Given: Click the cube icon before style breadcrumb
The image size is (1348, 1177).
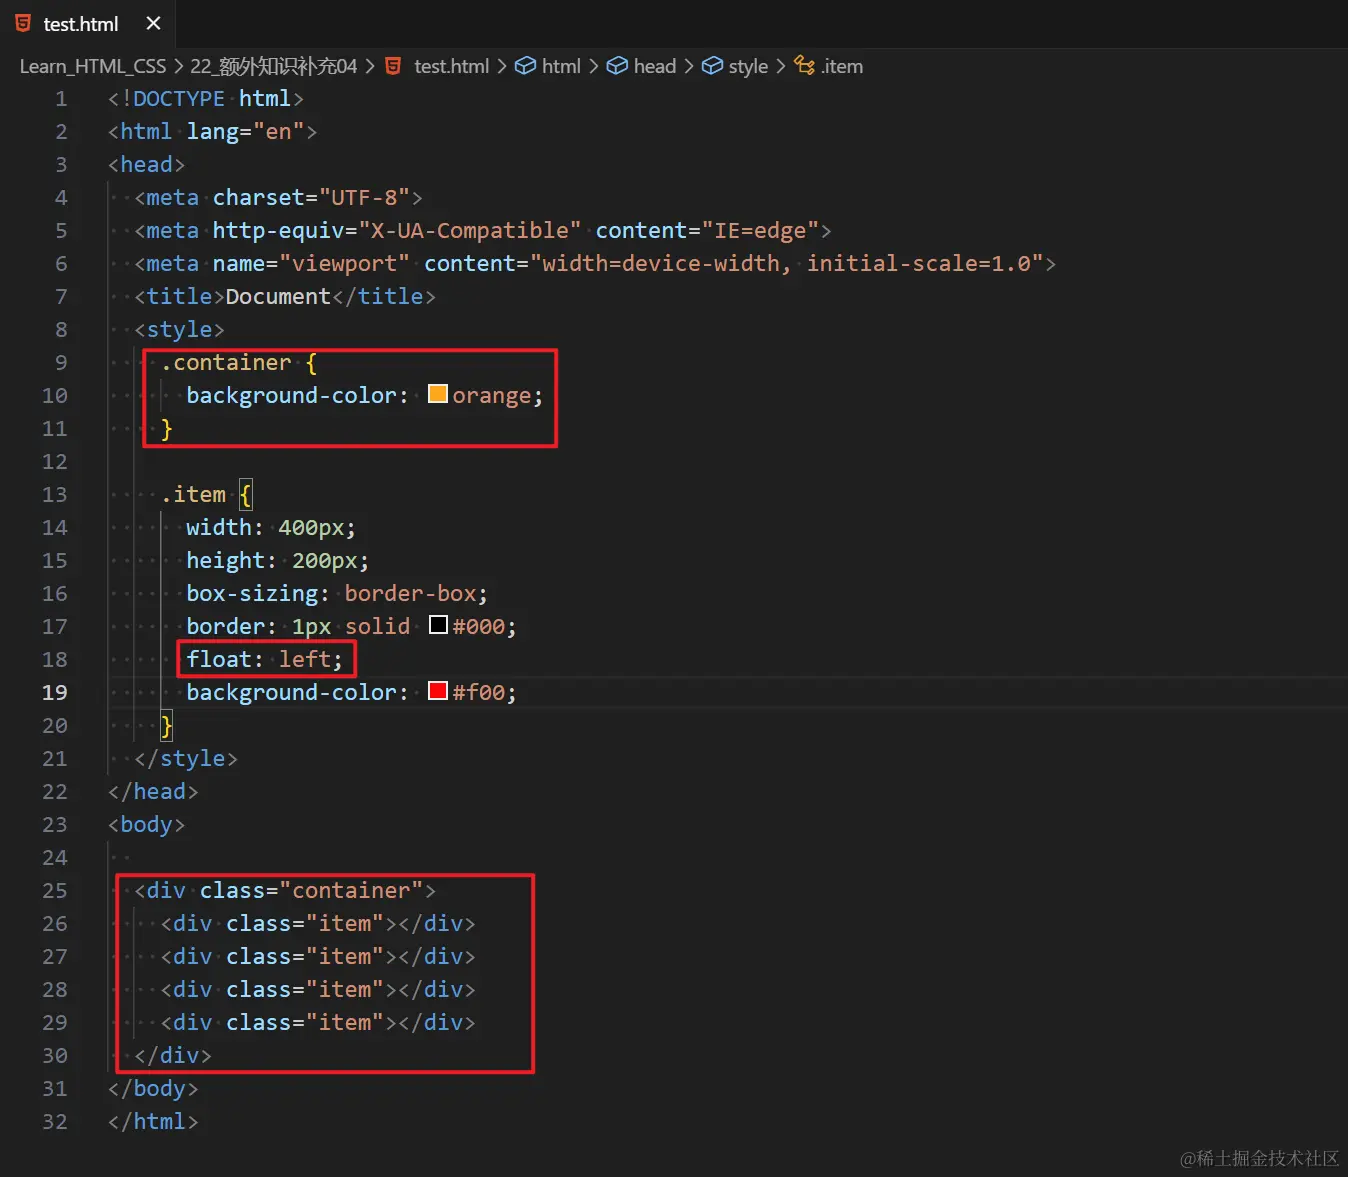Looking at the screenshot, I should coord(712,66).
